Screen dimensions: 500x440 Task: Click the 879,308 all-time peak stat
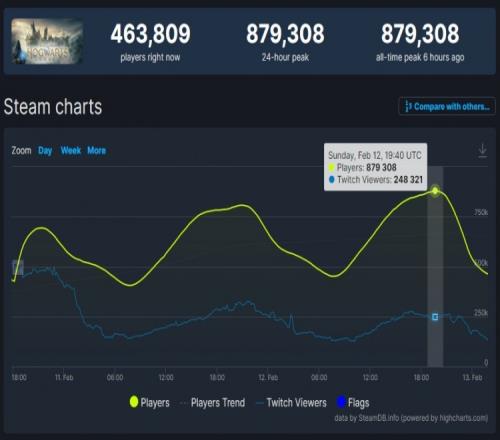(420, 34)
